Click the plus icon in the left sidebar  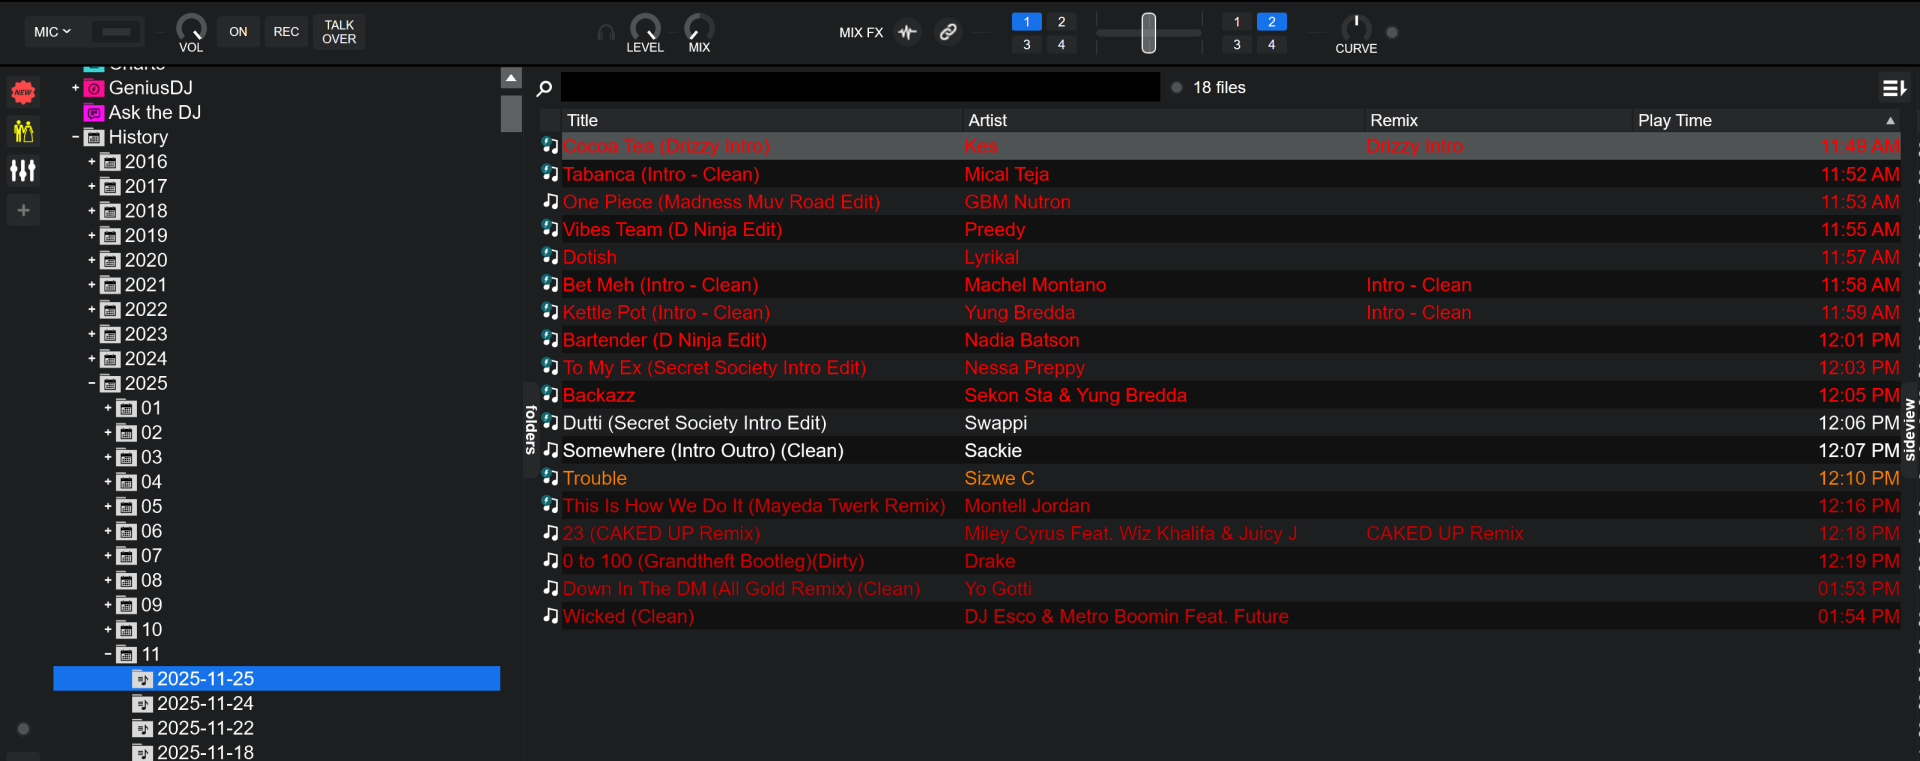point(23,210)
